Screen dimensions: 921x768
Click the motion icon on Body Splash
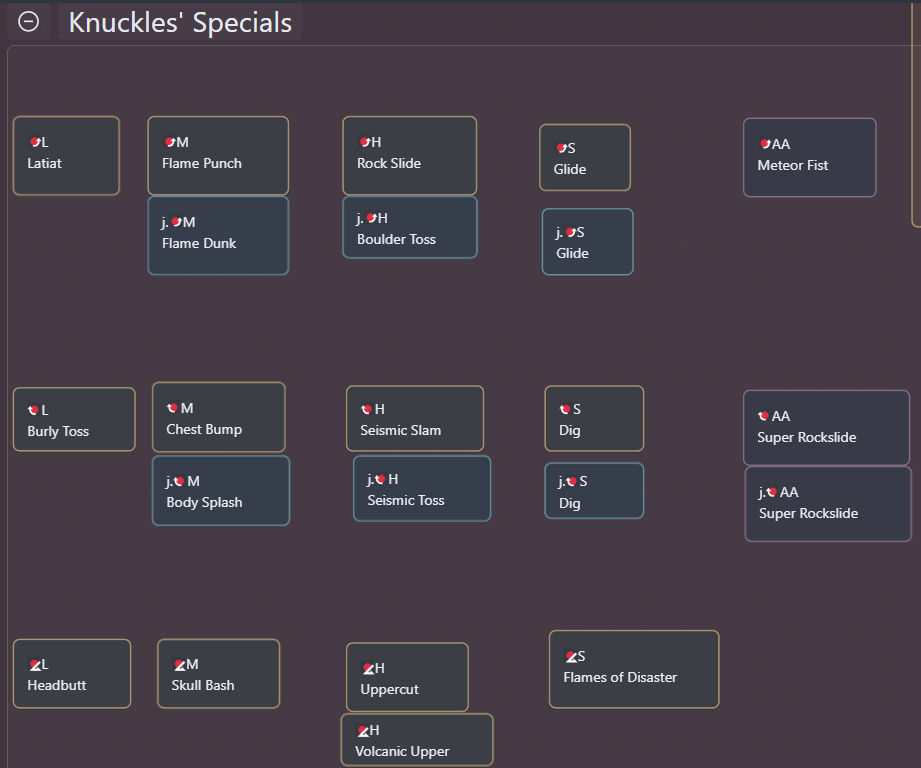point(179,481)
